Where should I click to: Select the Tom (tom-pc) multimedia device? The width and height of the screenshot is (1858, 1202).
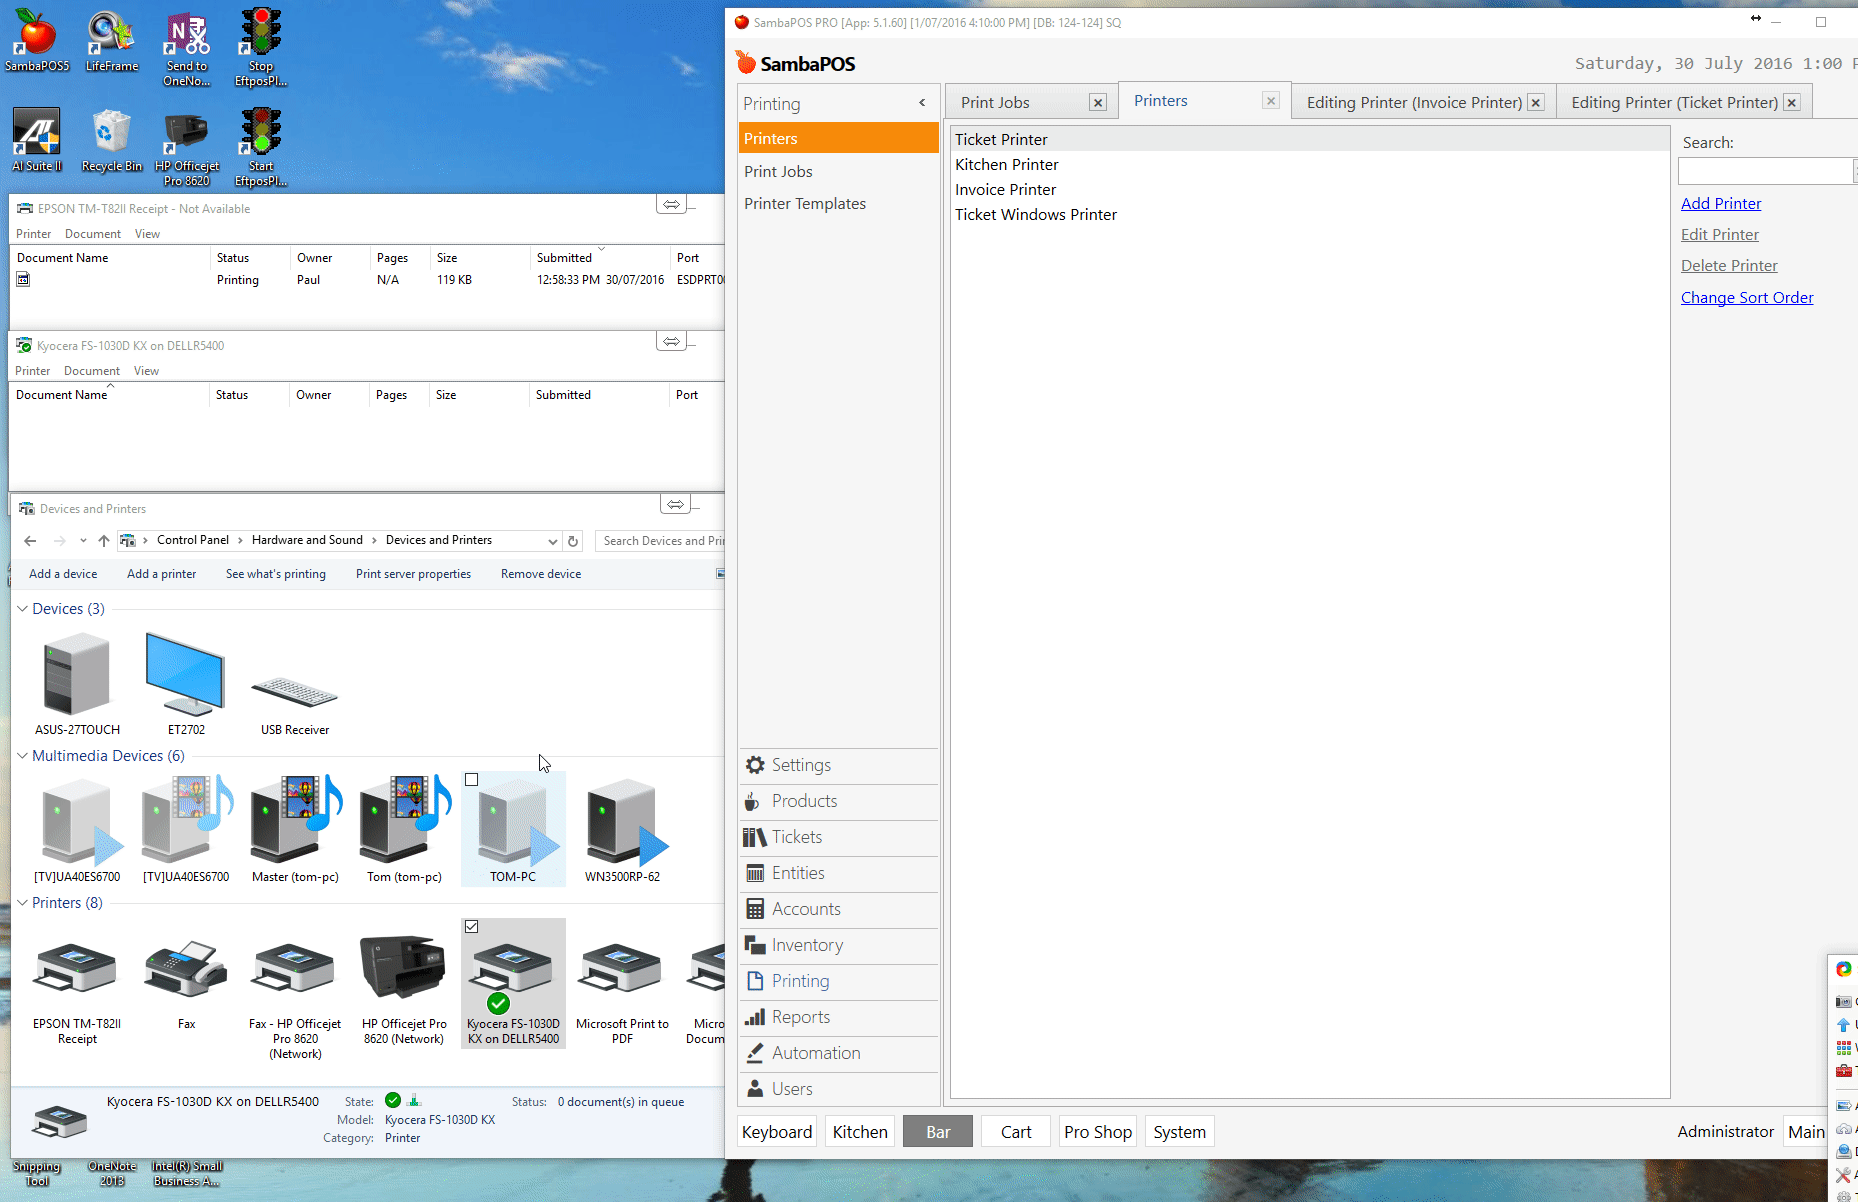point(404,830)
